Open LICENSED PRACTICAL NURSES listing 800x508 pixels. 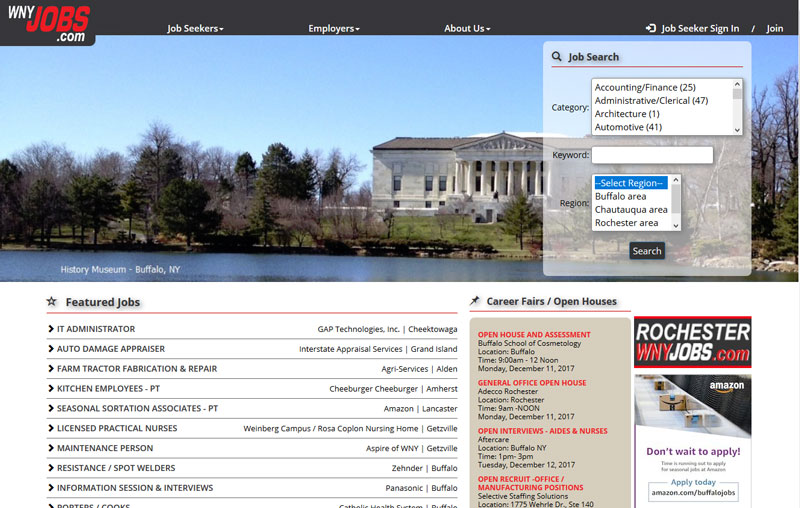tap(117, 428)
